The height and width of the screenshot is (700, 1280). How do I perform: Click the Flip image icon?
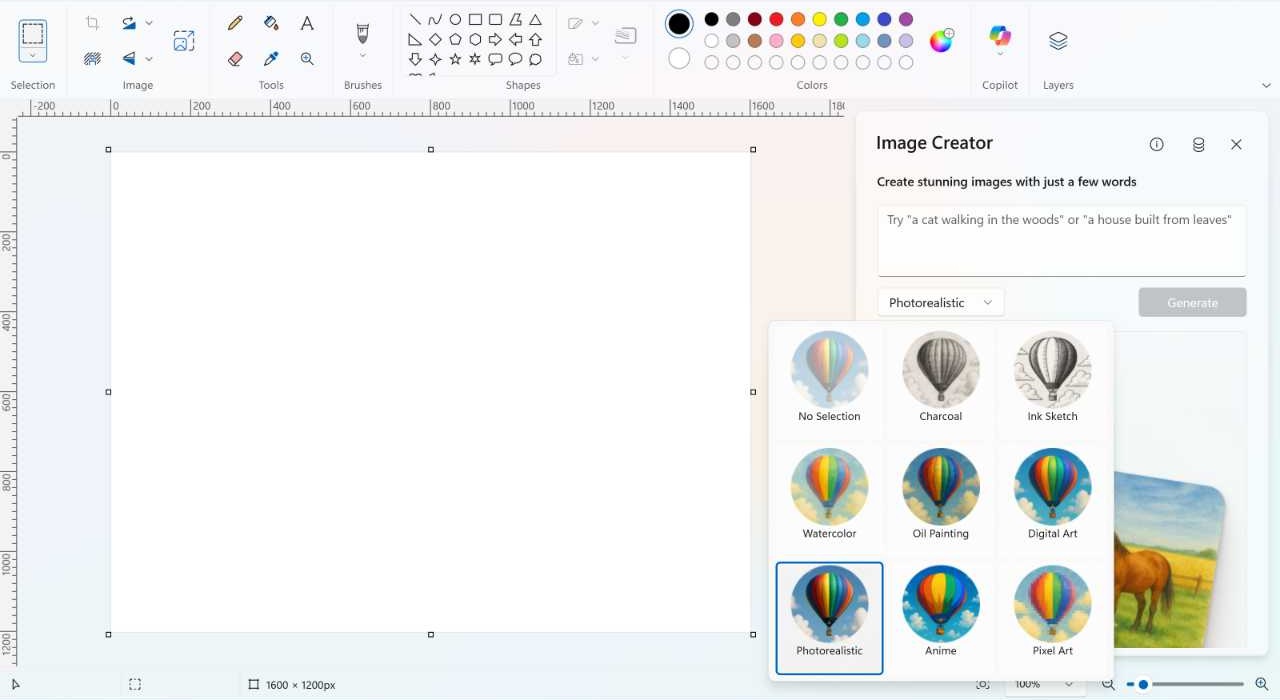click(128, 59)
